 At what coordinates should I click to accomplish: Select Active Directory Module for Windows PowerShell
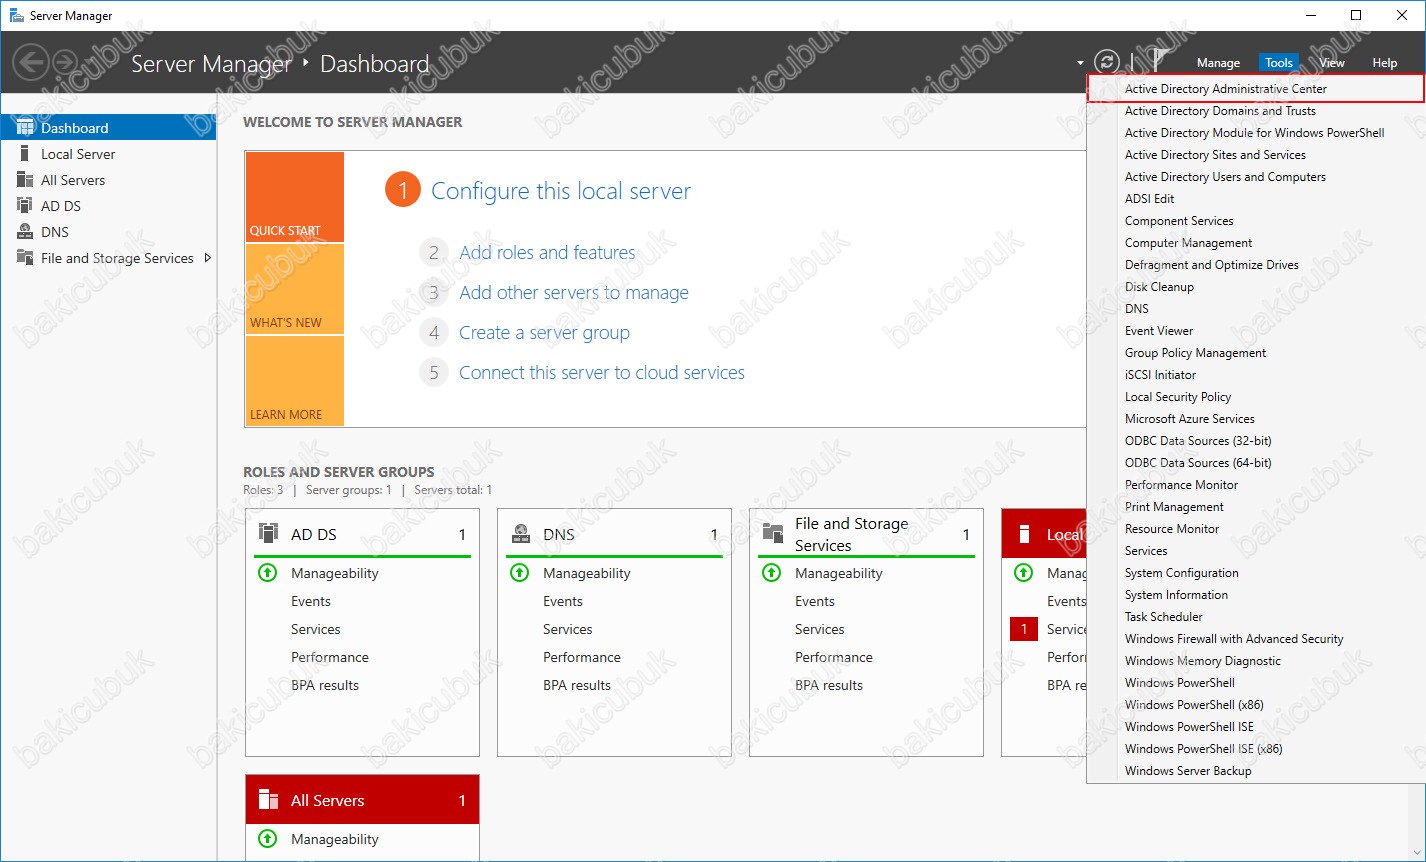pos(1255,133)
